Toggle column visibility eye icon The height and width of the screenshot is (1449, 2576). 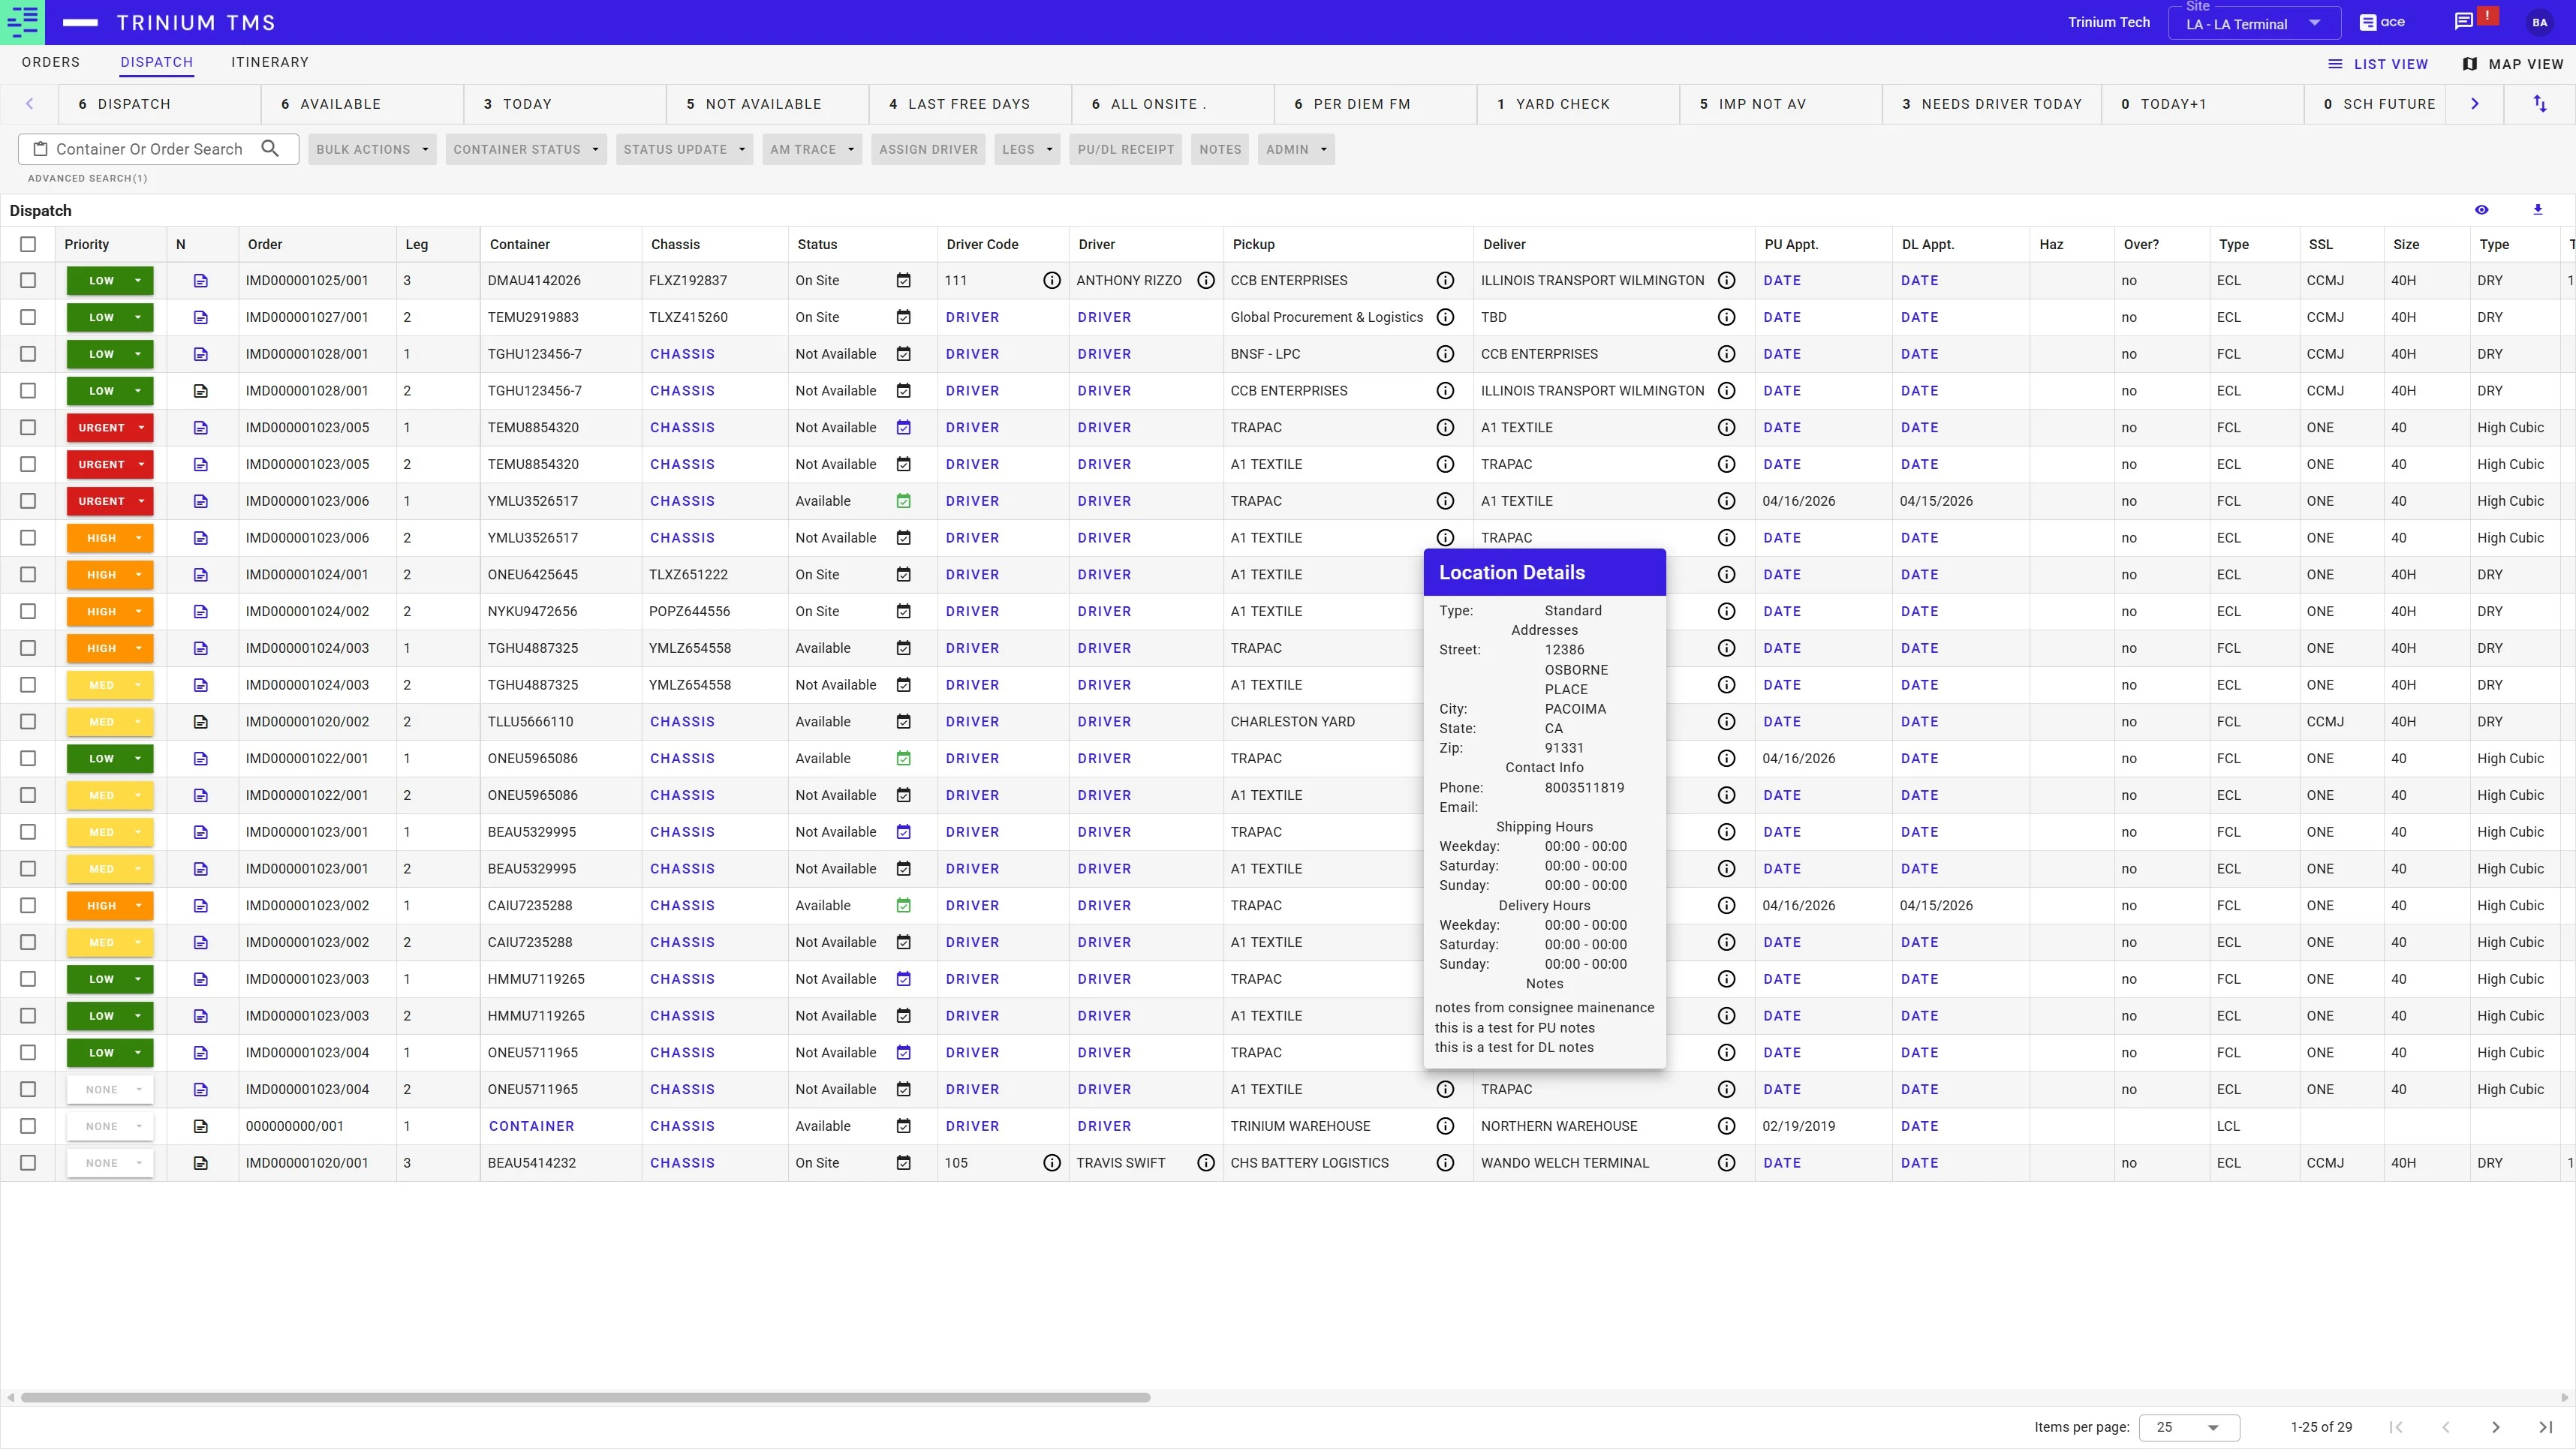pos(2481,210)
